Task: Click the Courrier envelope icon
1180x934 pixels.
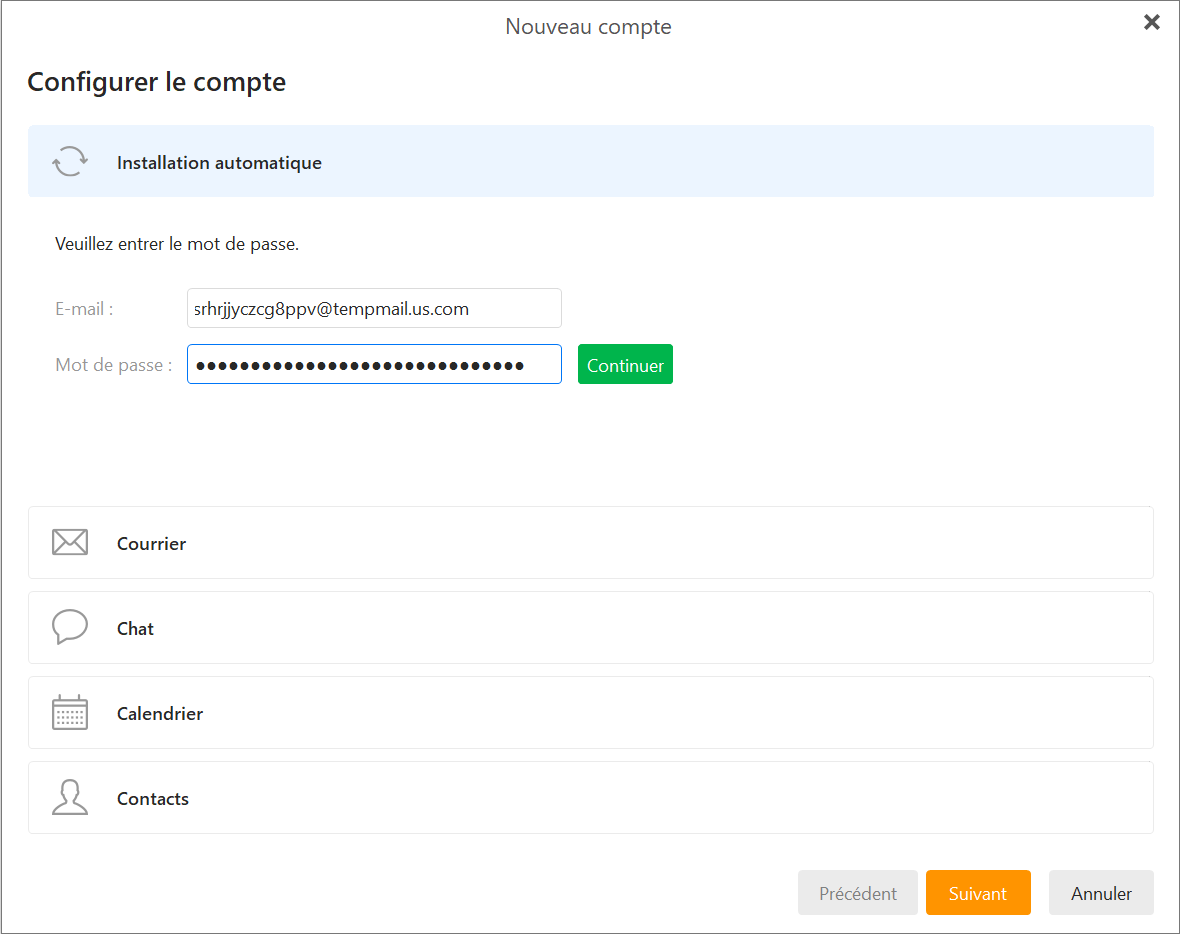Action: [x=70, y=543]
